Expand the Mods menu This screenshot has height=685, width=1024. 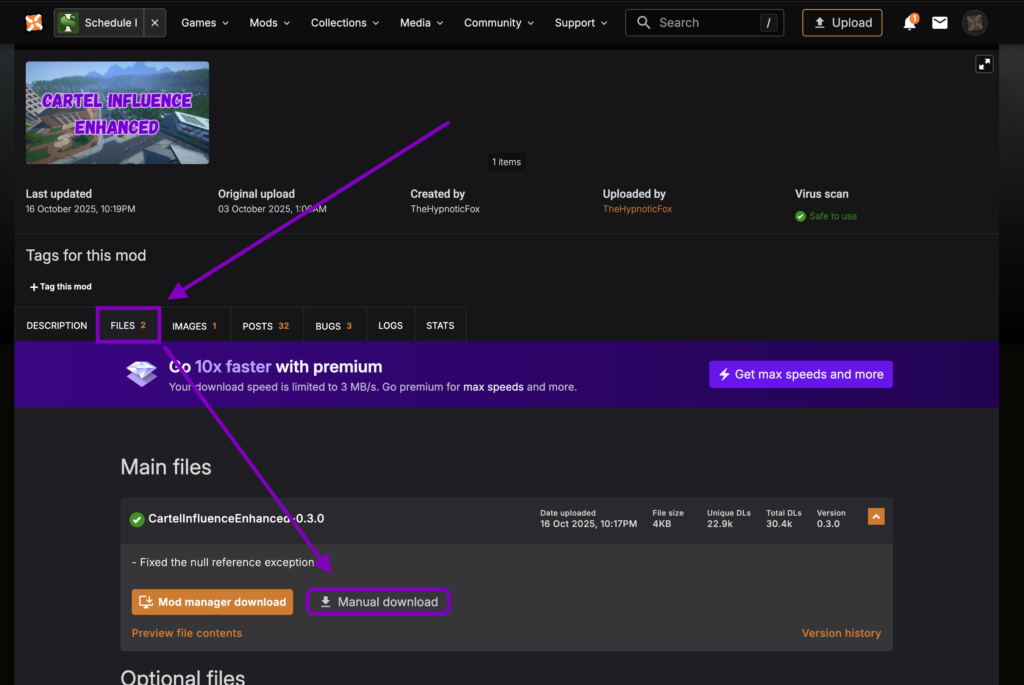tap(269, 23)
